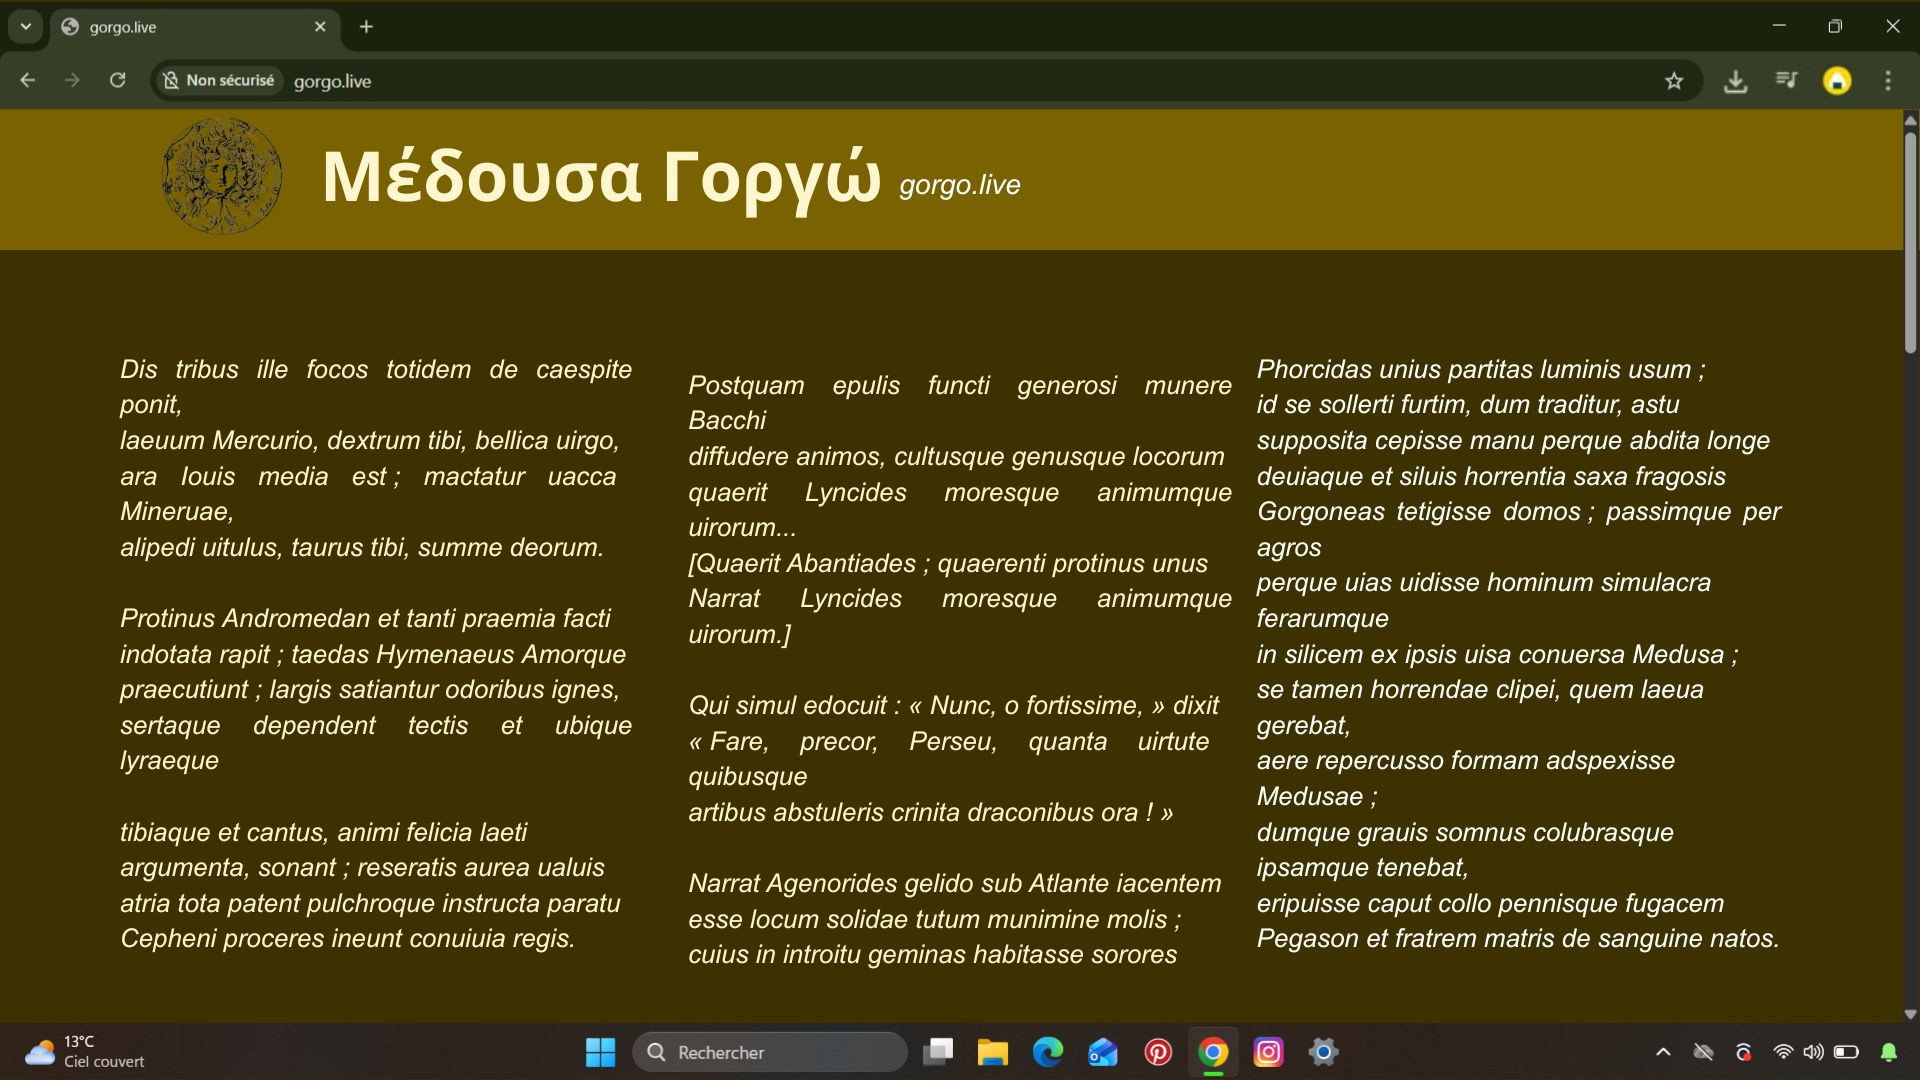Expand the tab search dropdown arrow
The image size is (1920, 1080).
26,27
